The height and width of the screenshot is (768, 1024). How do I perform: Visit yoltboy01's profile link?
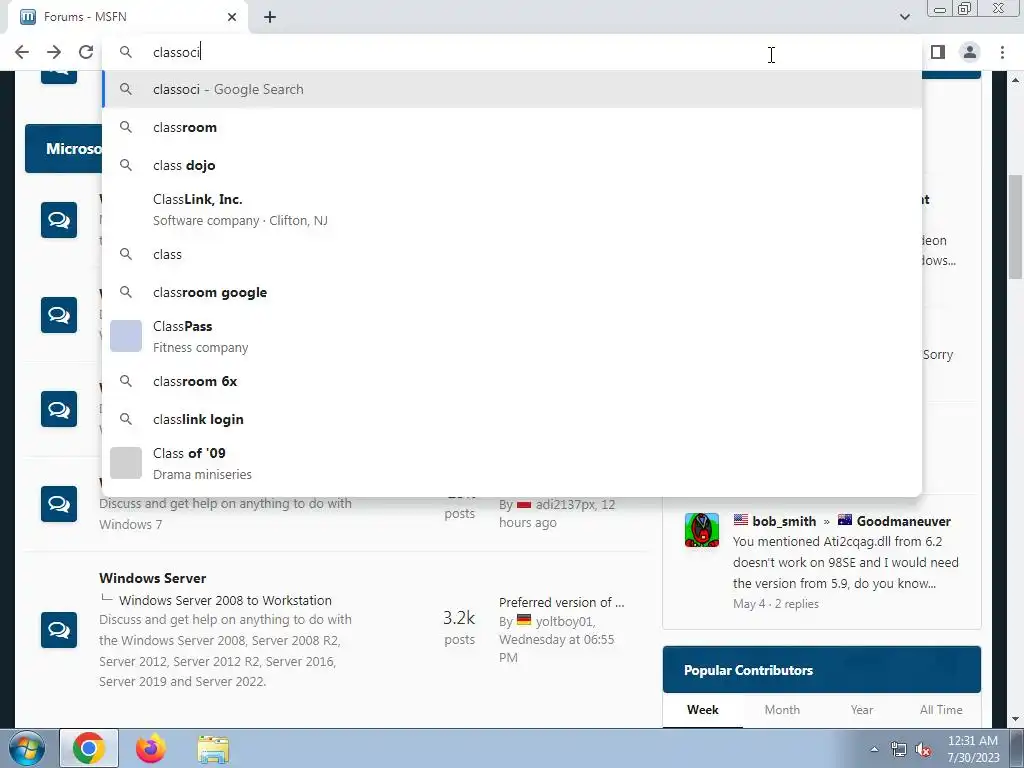[564, 621]
